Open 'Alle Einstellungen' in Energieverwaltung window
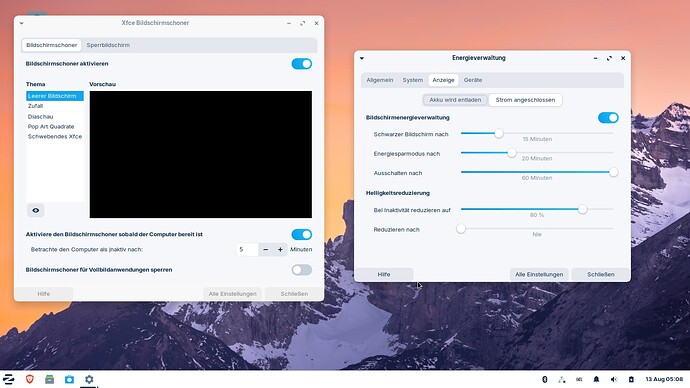690x388 pixels. (539, 275)
